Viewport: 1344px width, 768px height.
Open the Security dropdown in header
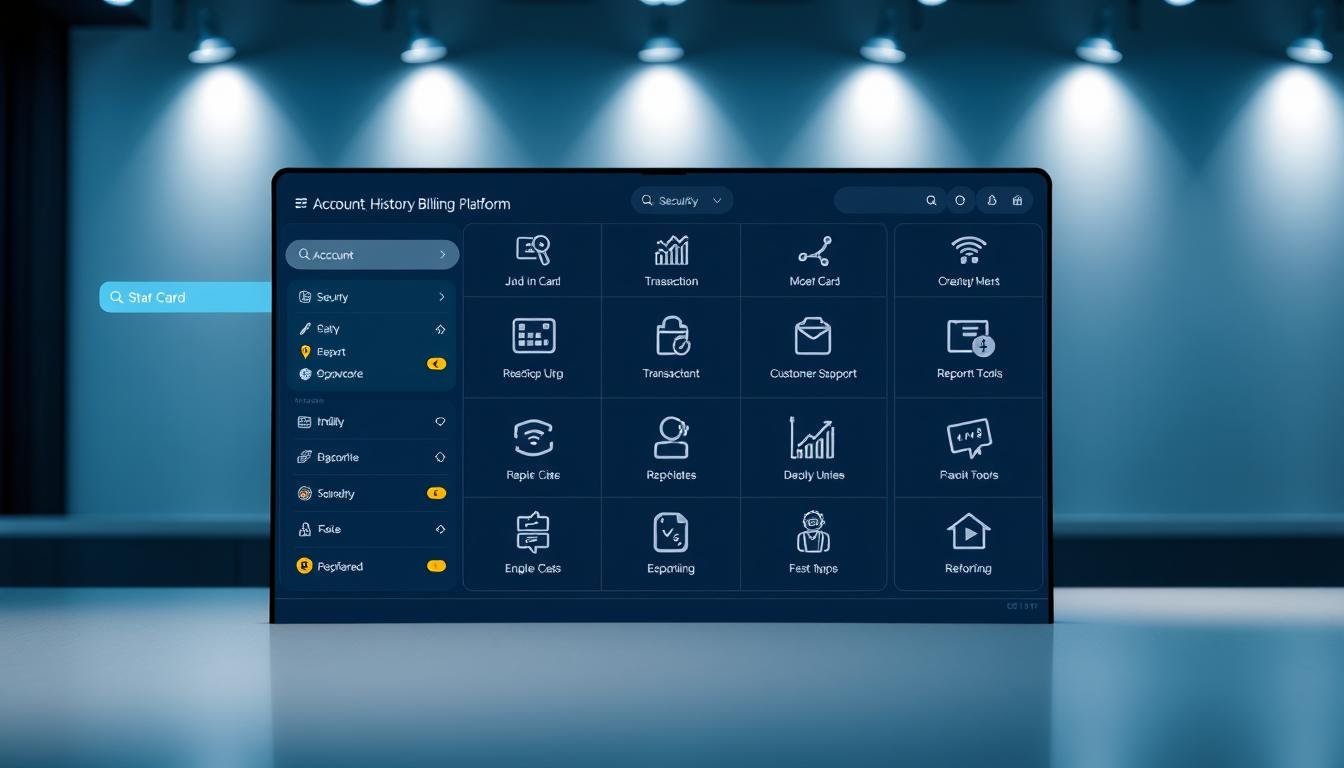pyautogui.click(x=682, y=201)
